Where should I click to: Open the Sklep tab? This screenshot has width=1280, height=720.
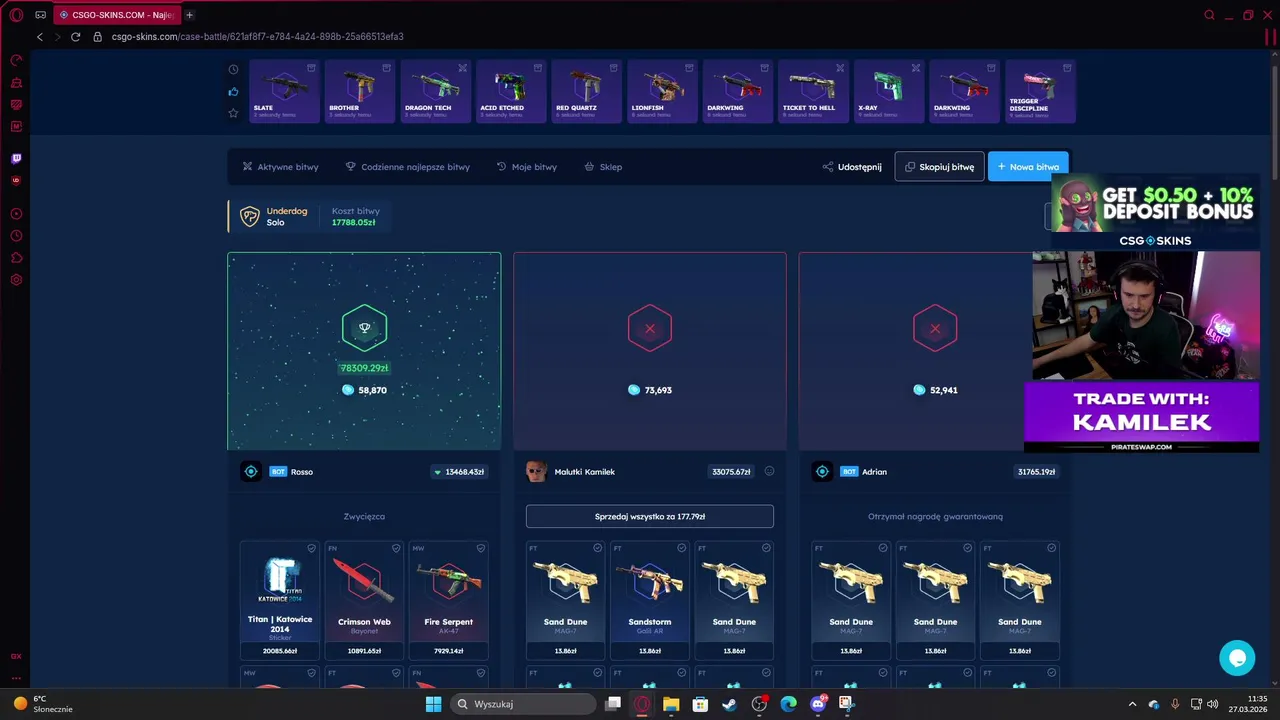[x=603, y=167]
